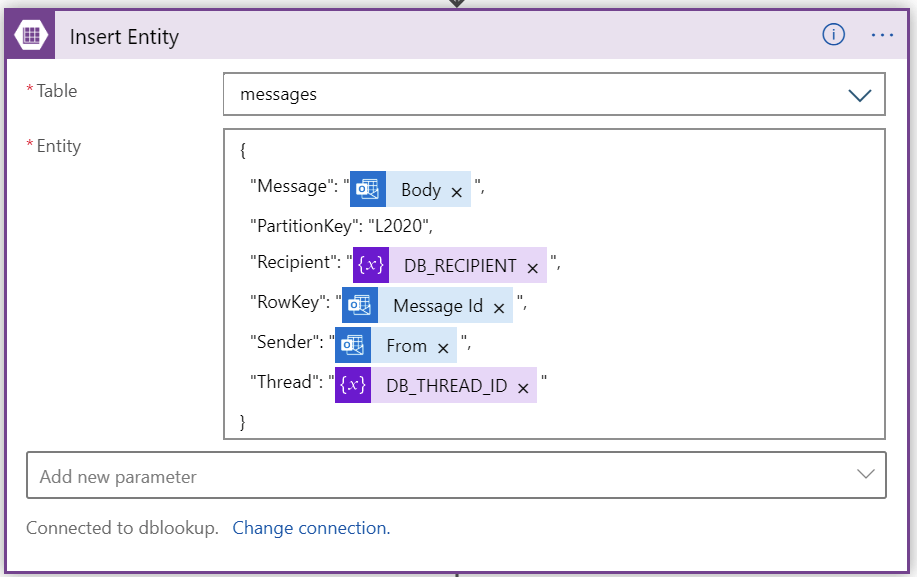Remove the From token
This screenshot has width=917, height=577.
(x=443, y=348)
